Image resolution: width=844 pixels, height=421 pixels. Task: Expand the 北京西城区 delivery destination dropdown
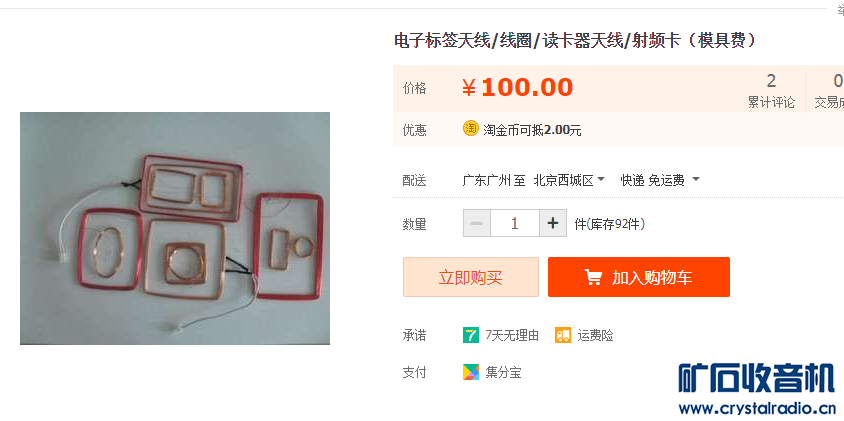click(569, 180)
